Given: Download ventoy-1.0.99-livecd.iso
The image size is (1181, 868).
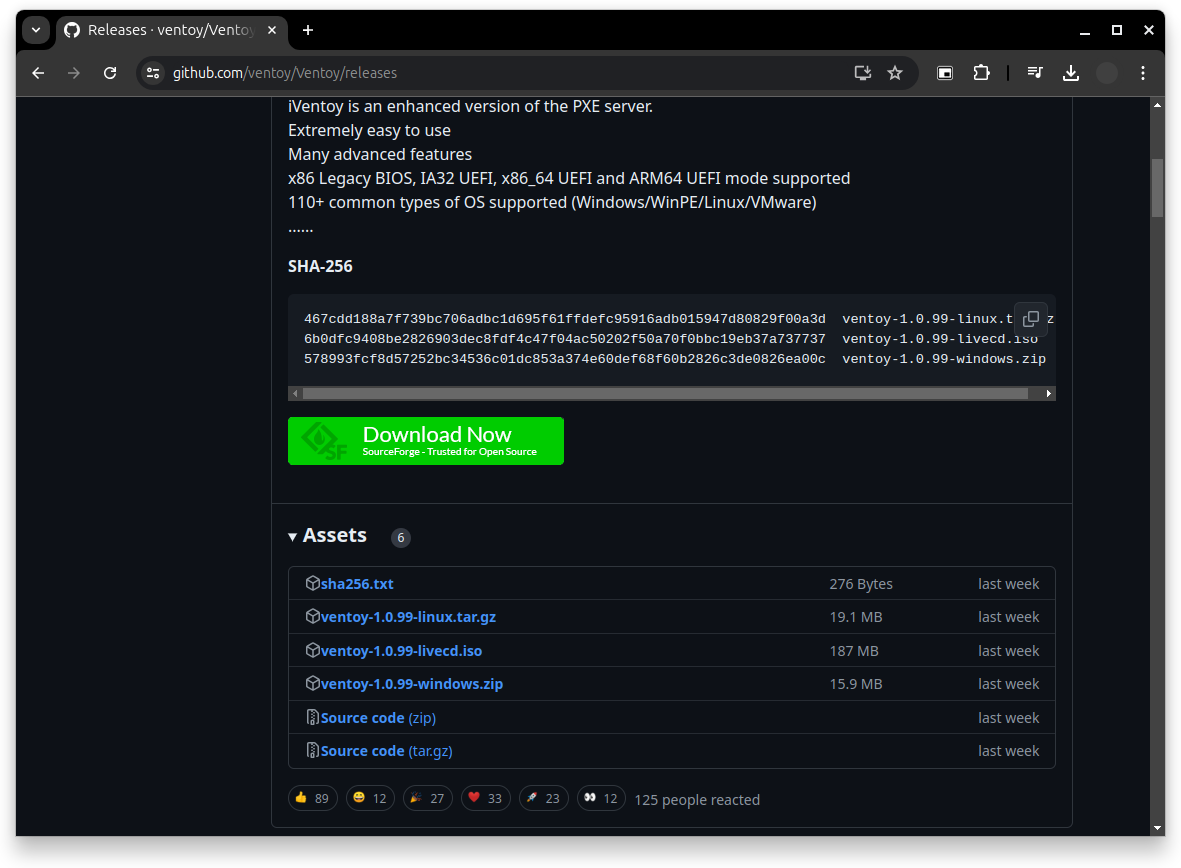Looking at the screenshot, I should (x=401, y=650).
